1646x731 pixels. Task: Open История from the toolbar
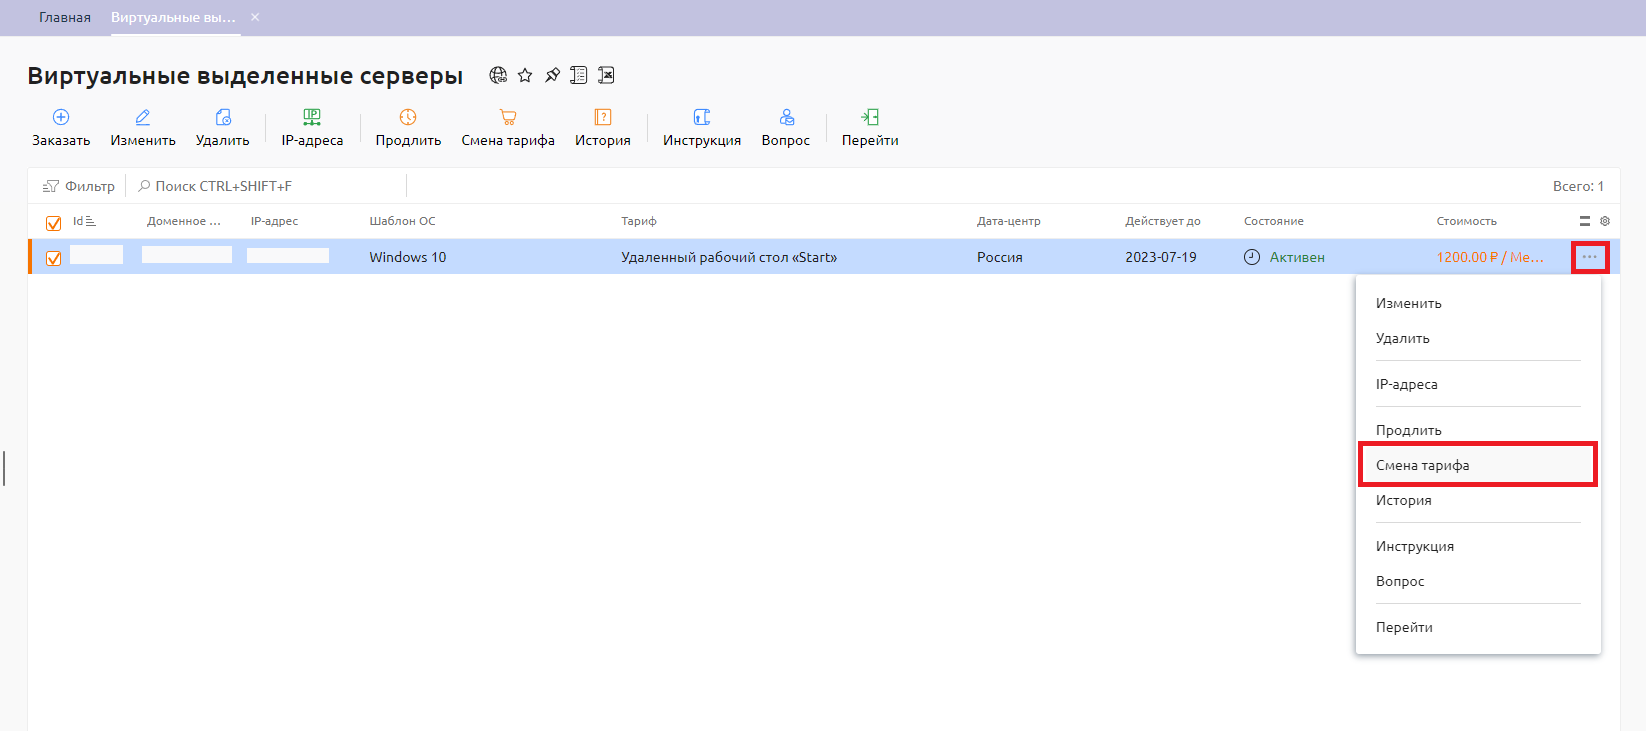tap(603, 128)
